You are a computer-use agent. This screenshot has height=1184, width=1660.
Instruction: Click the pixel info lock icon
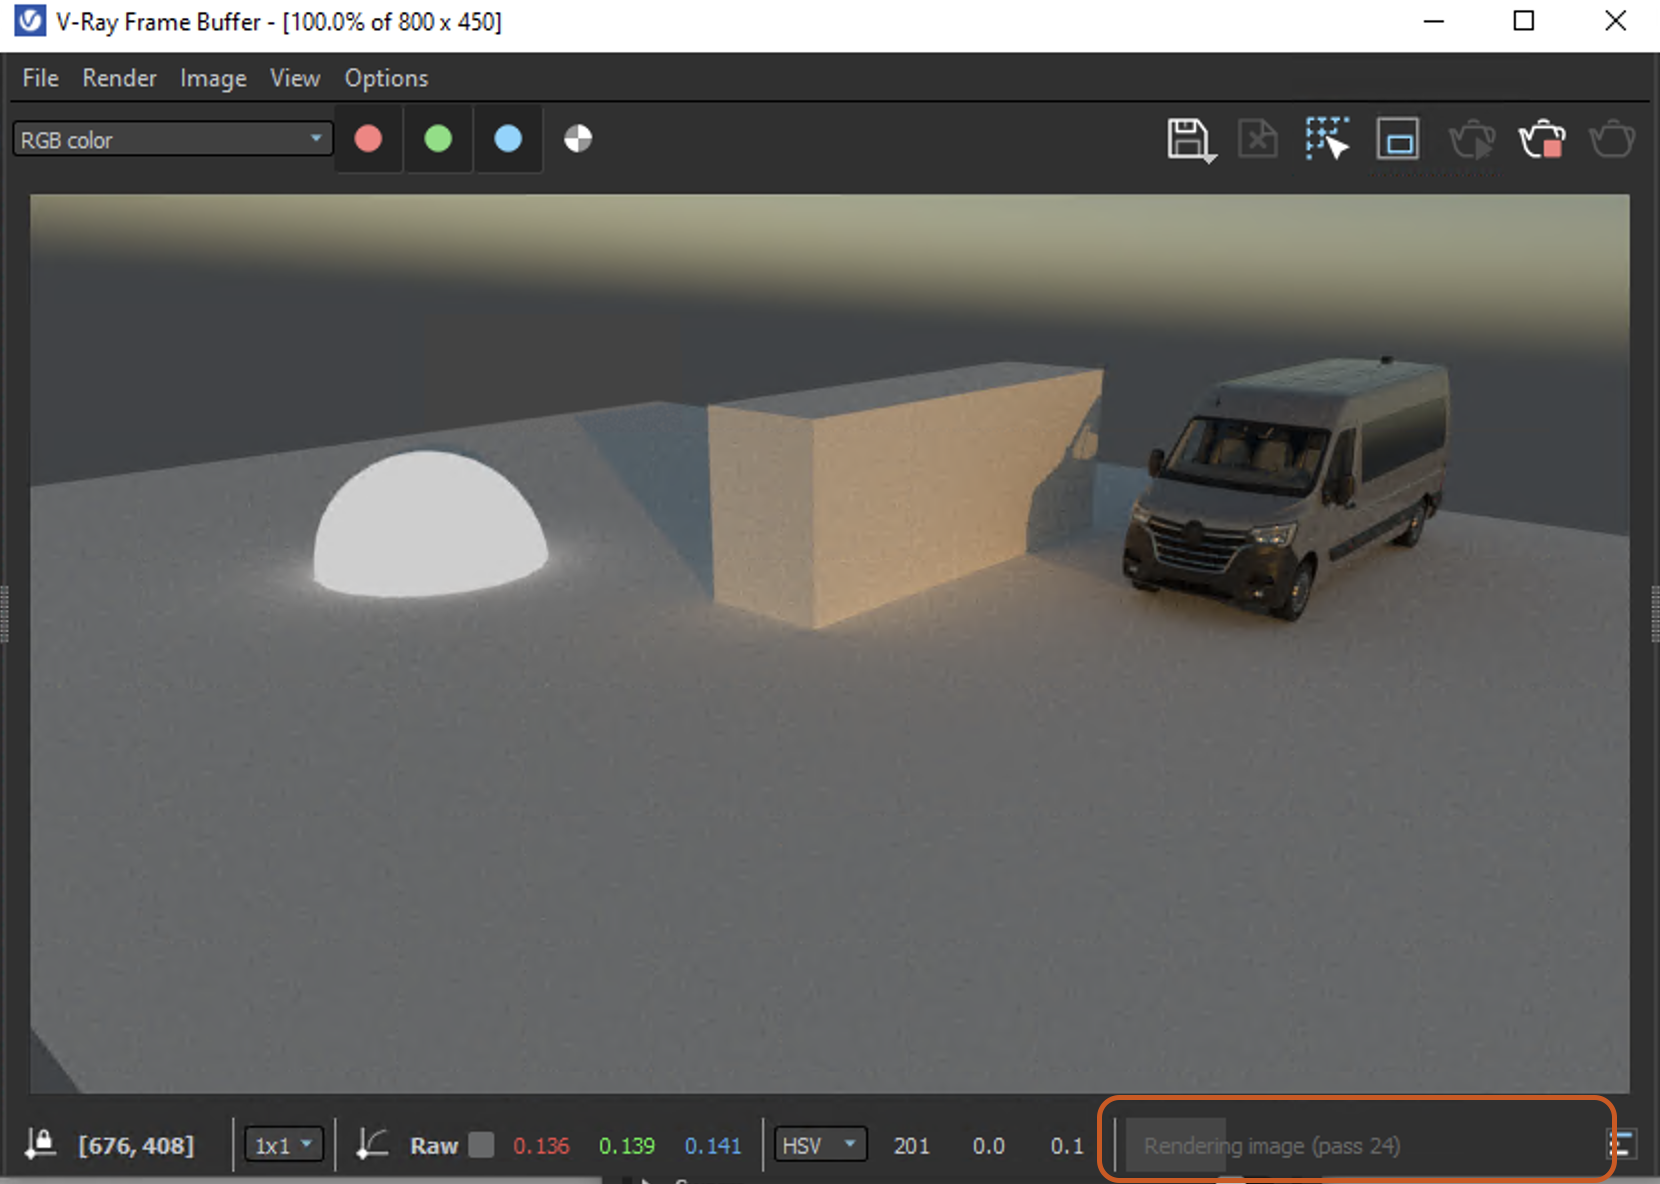pos(40,1144)
